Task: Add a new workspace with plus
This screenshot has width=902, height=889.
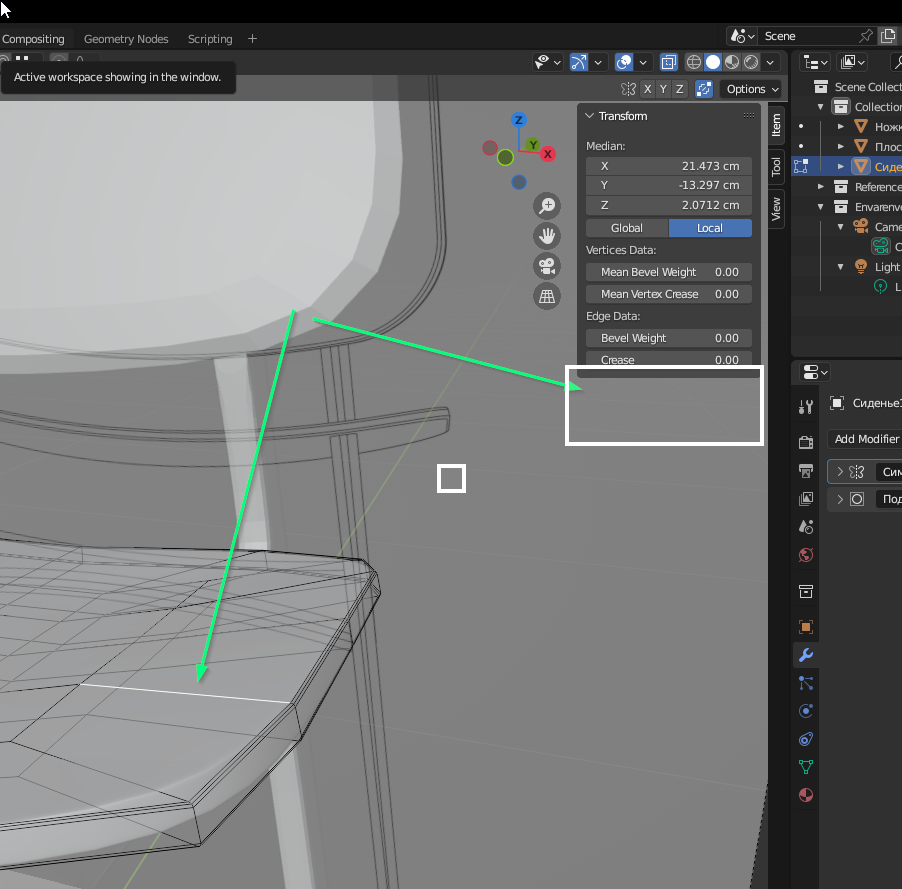Action: click(253, 39)
